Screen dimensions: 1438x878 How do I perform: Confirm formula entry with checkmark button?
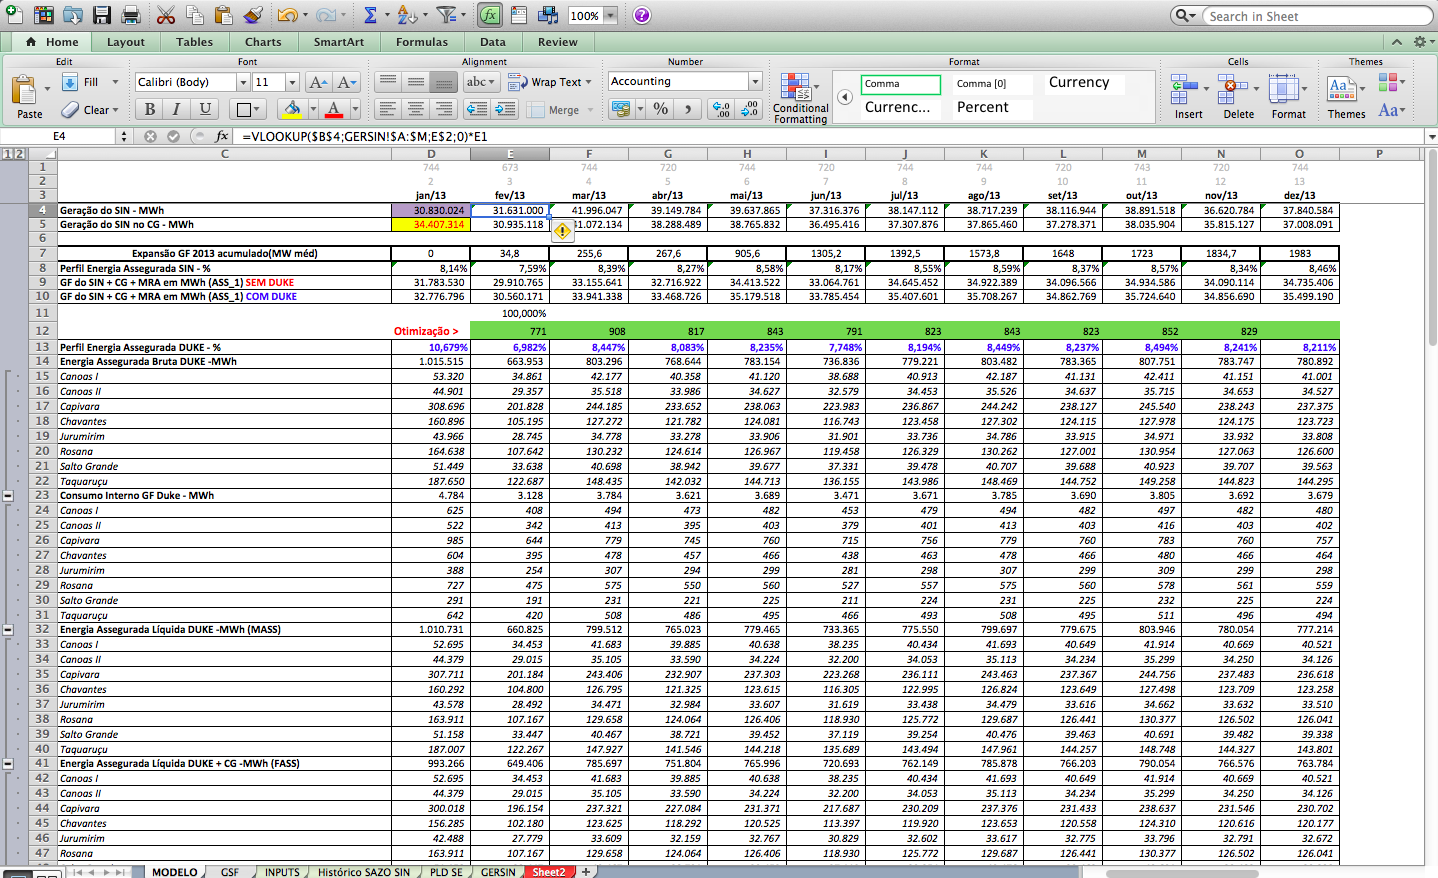click(173, 136)
